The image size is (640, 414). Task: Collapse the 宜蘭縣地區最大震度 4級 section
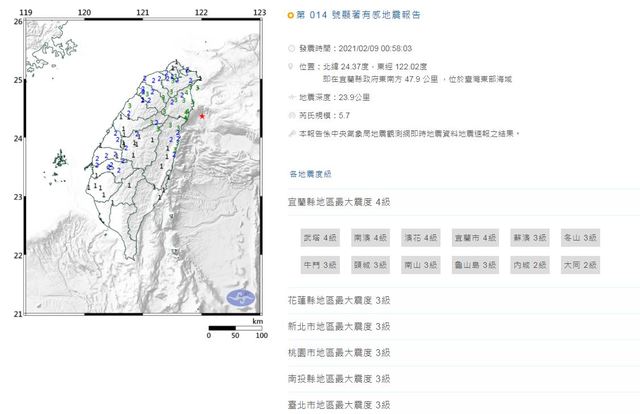tap(339, 202)
